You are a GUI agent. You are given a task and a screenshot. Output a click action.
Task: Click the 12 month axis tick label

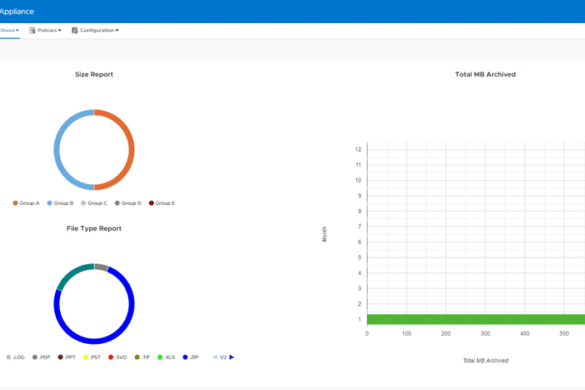pyautogui.click(x=358, y=149)
